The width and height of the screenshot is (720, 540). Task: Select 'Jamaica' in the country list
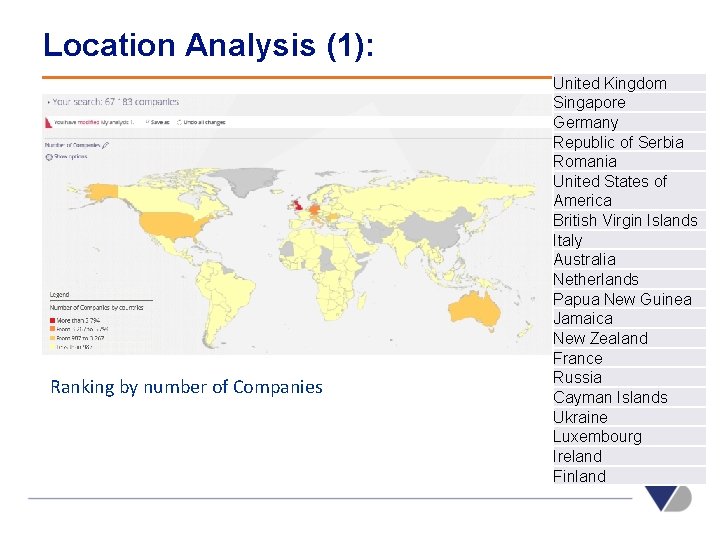click(x=629, y=318)
